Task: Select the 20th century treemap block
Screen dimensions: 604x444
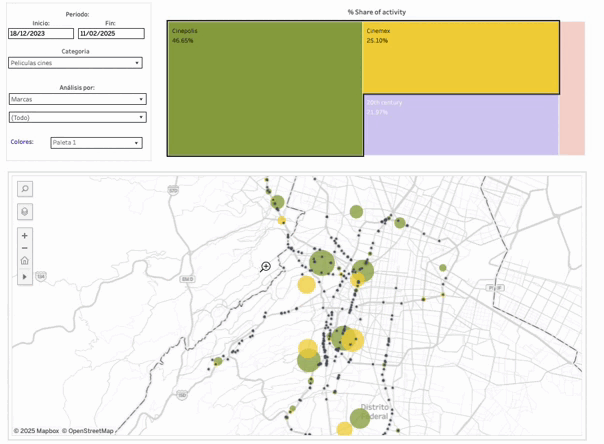Action: [x=461, y=125]
